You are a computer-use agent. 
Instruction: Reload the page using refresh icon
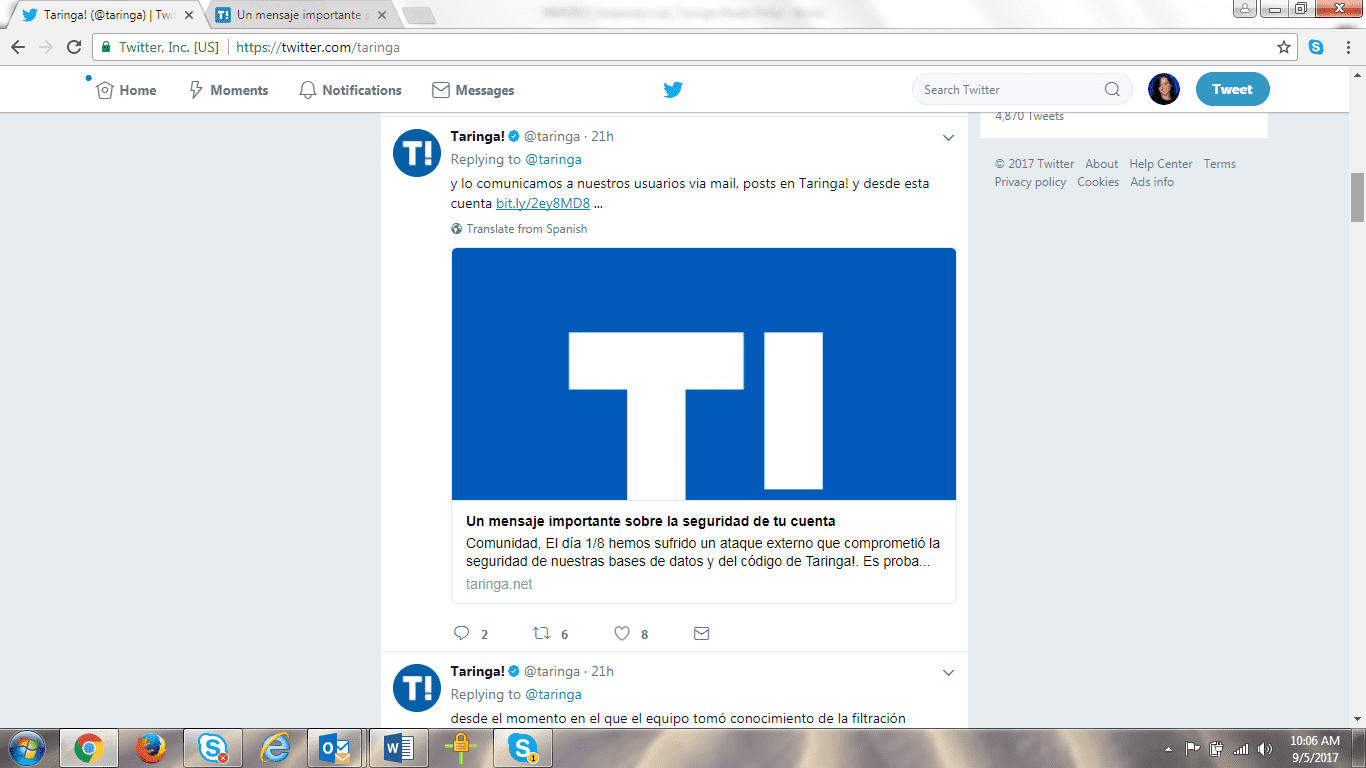point(74,47)
